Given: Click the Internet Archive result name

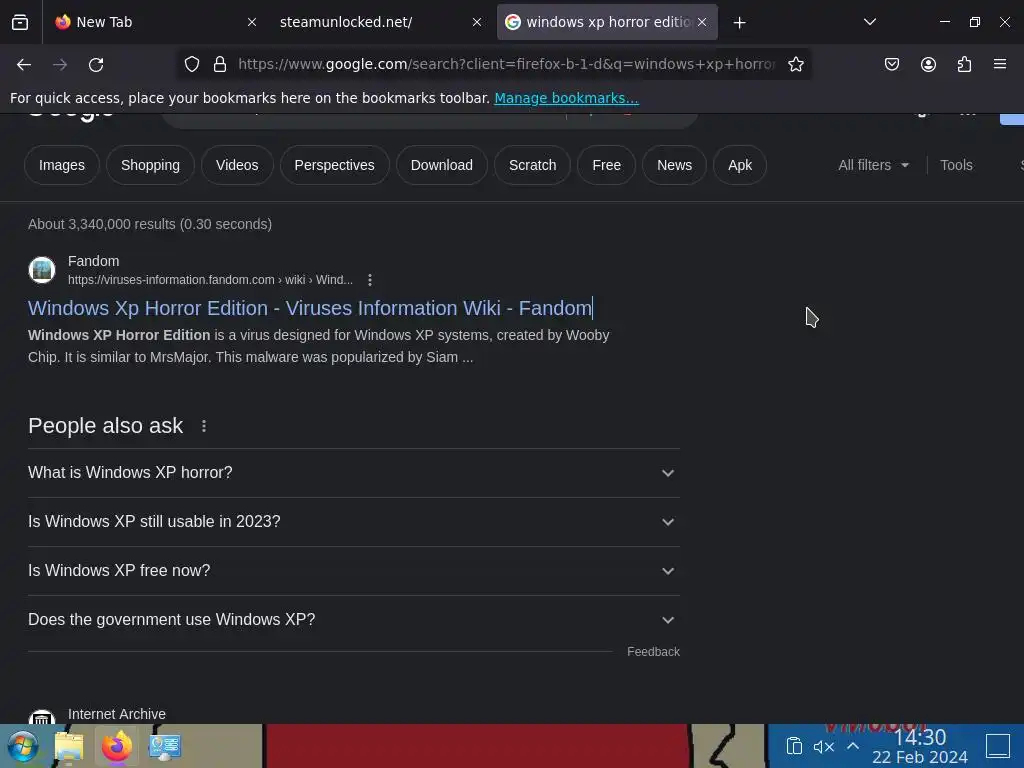Looking at the screenshot, I should point(117,714).
